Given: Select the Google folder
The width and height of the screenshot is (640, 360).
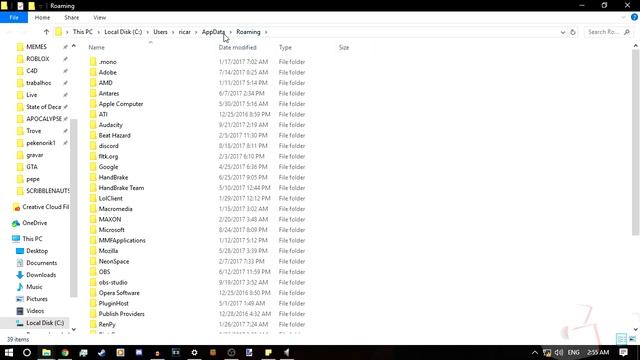Looking at the screenshot, I should [x=108, y=167].
